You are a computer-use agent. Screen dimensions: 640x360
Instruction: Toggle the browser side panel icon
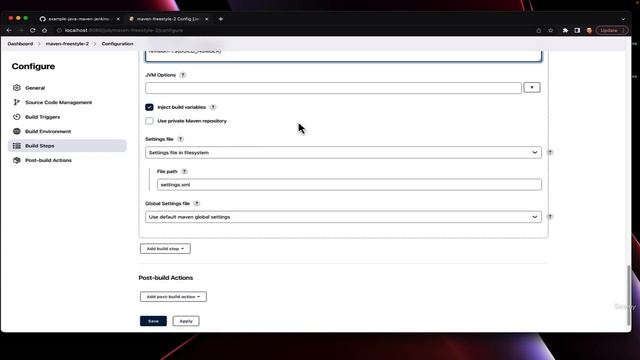tap(577, 30)
